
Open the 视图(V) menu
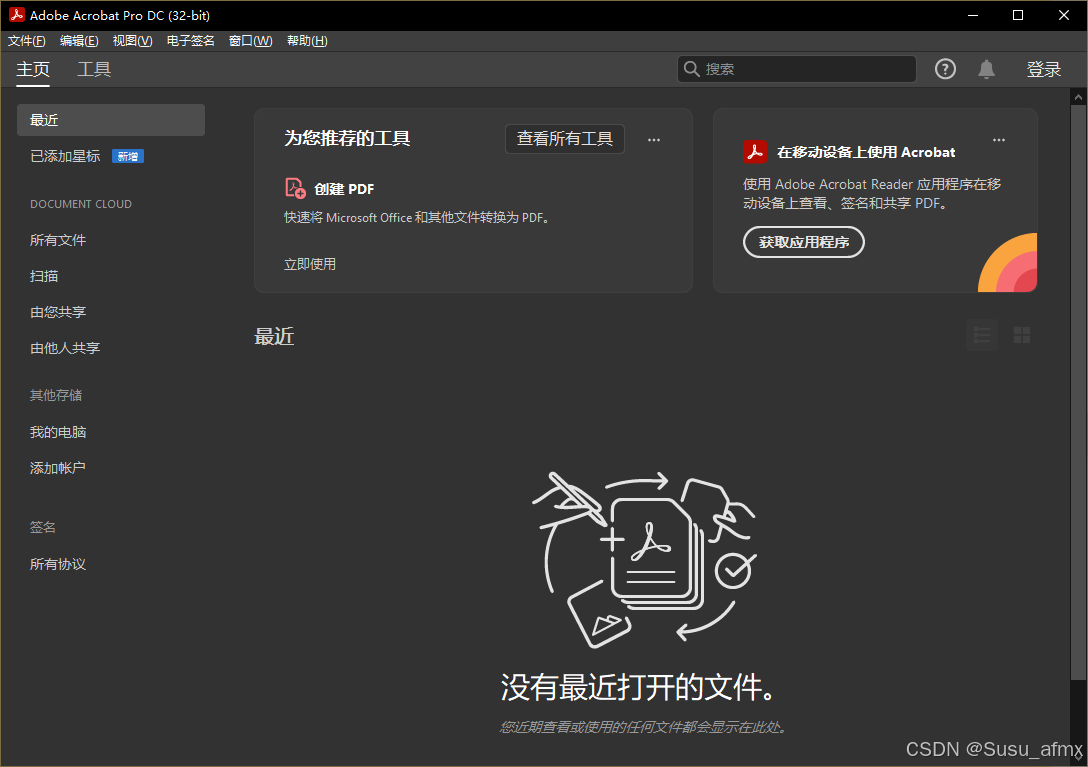pyautogui.click(x=133, y=41)
